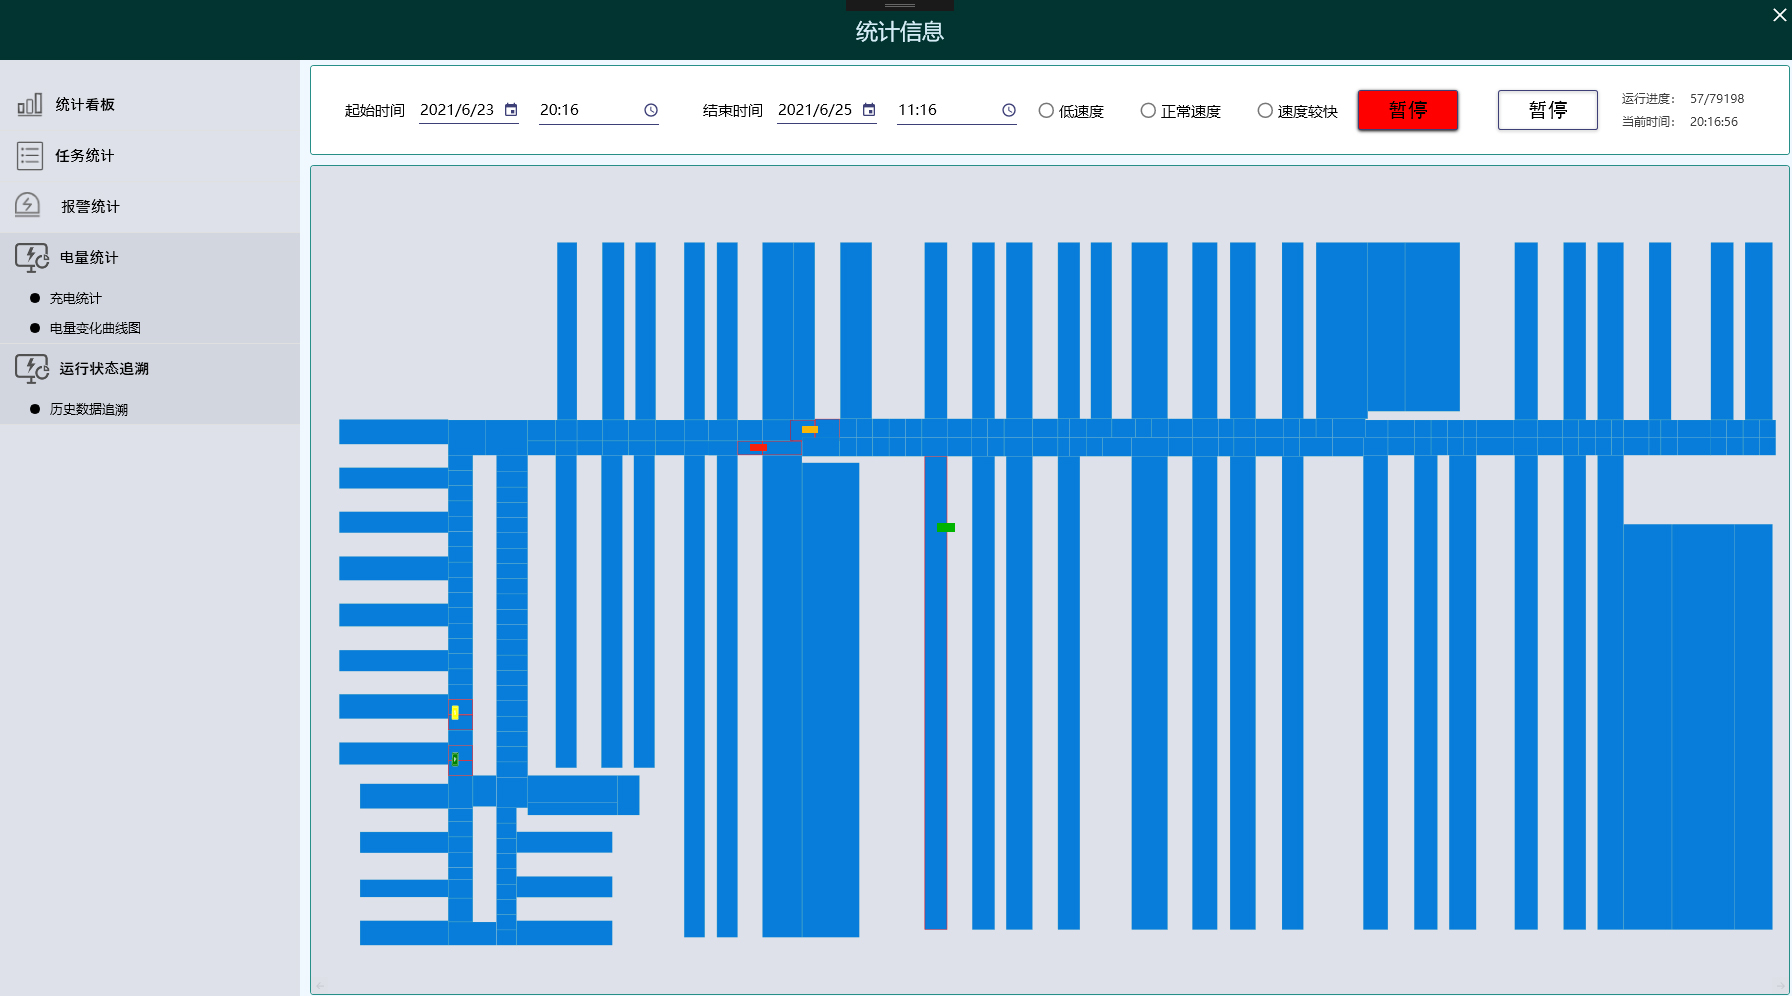1792x996 pixels.
Task: Click the green vehicle marker on the map
Action: 946,527
